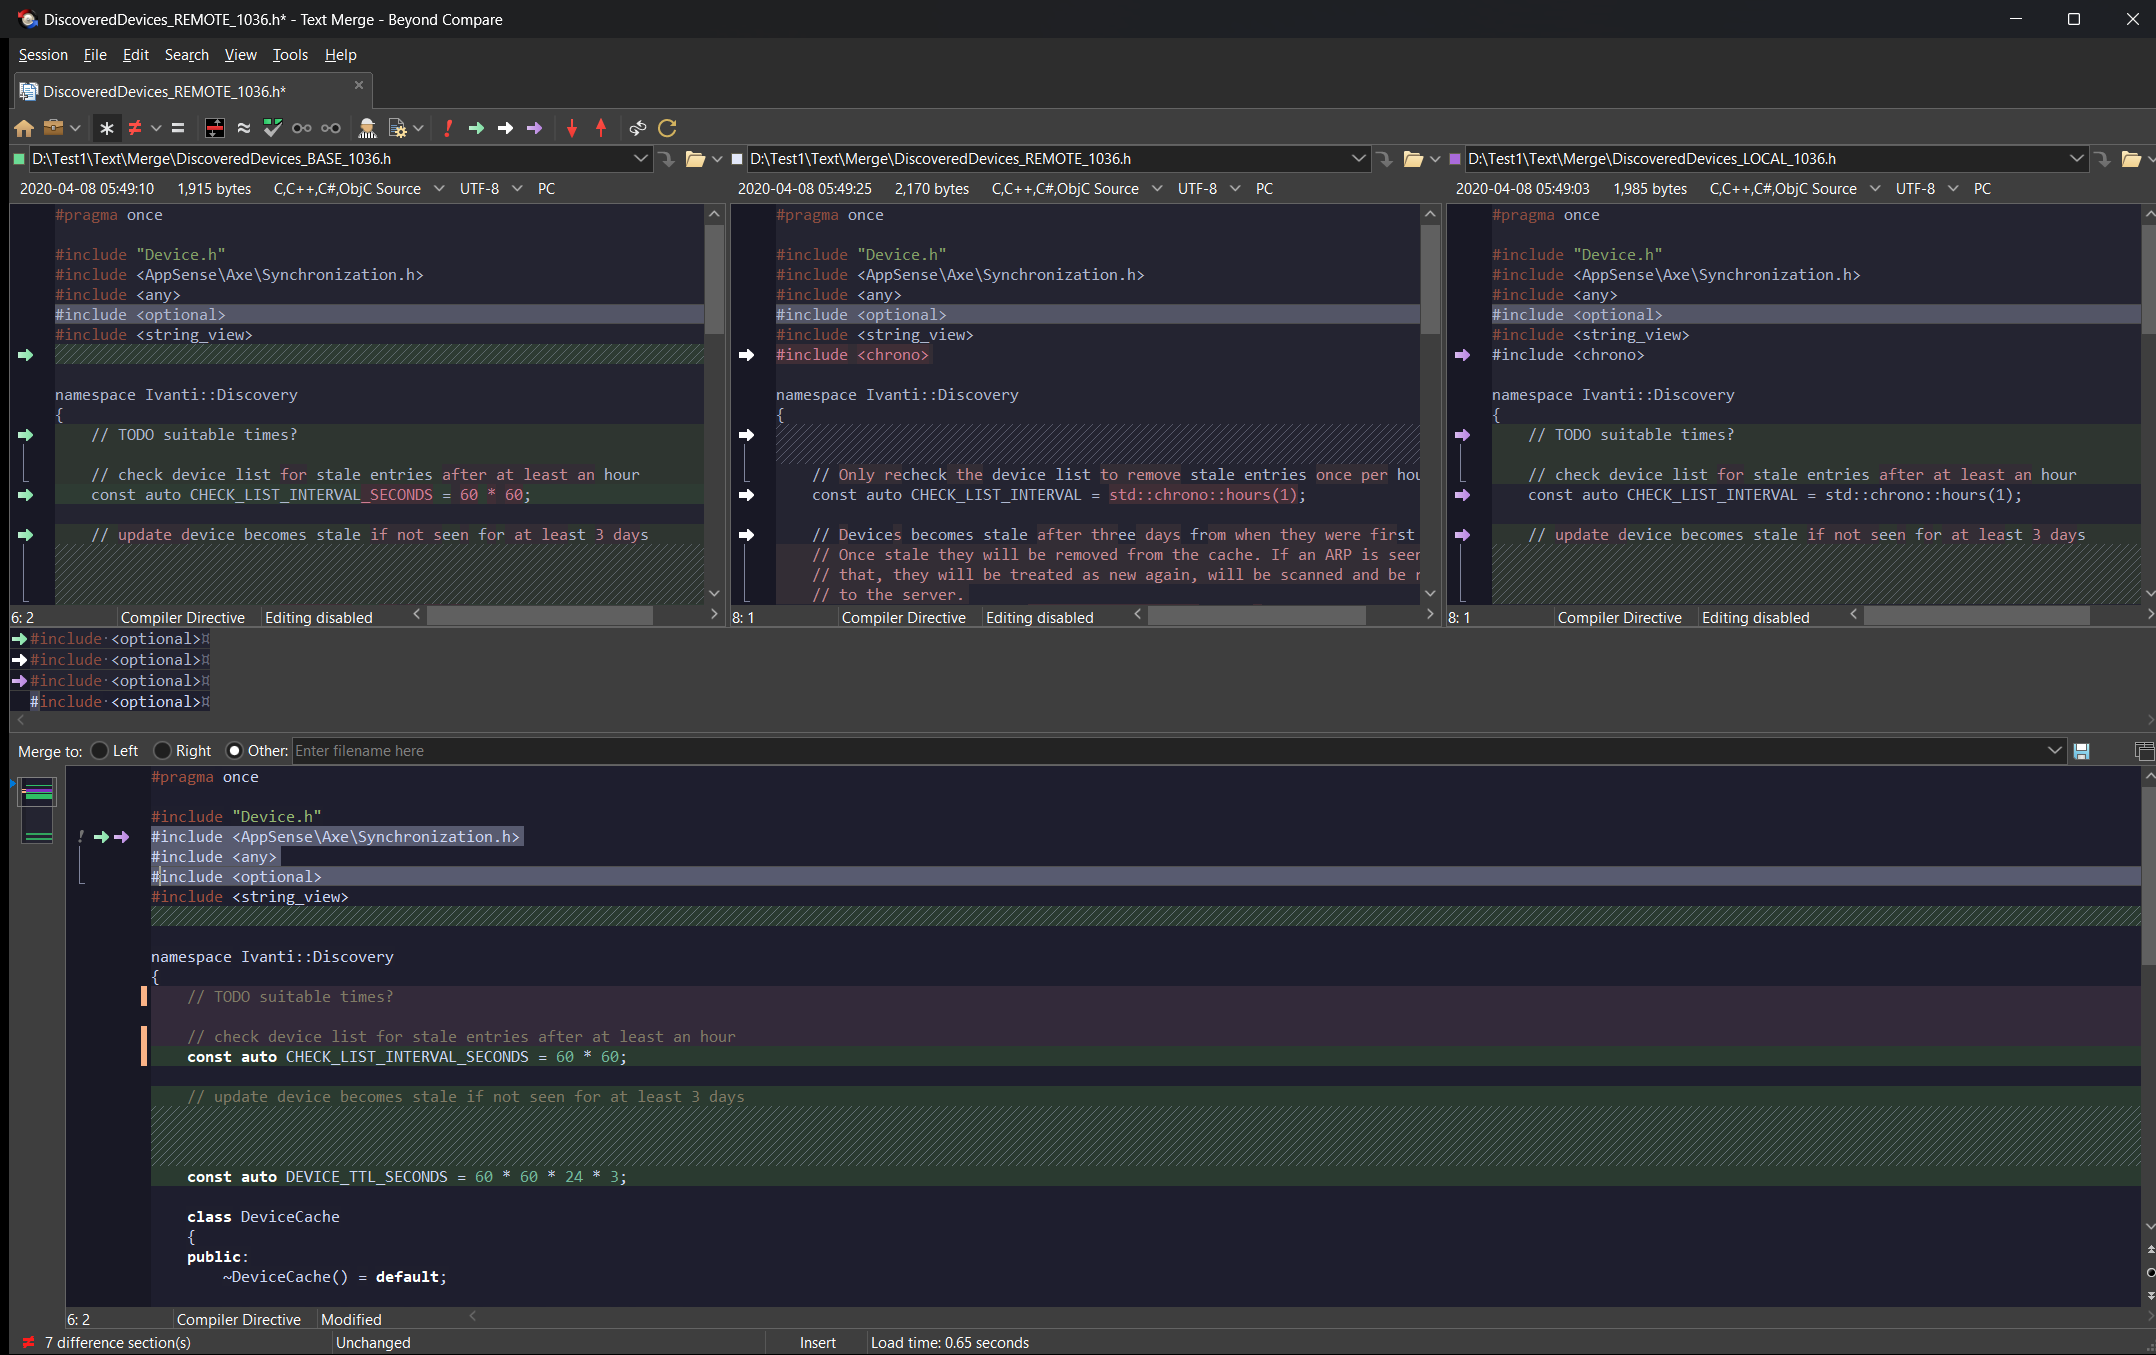The height and width of the screenshot is (1355, 2156).
Task: Toggle Show Differences not-equal filter
Action: (x=135, y=128)
